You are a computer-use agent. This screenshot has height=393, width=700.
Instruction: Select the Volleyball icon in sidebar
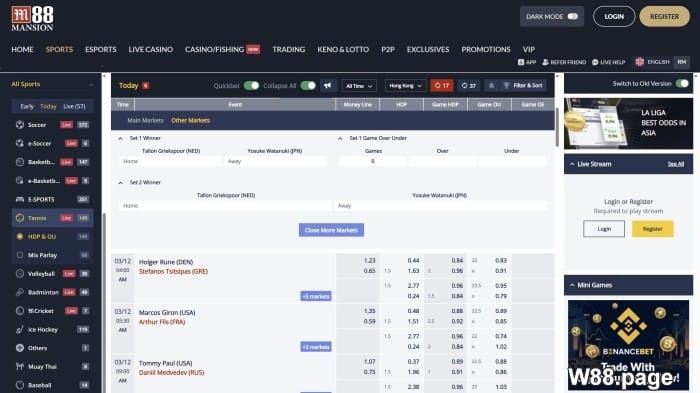coord(20,274)
